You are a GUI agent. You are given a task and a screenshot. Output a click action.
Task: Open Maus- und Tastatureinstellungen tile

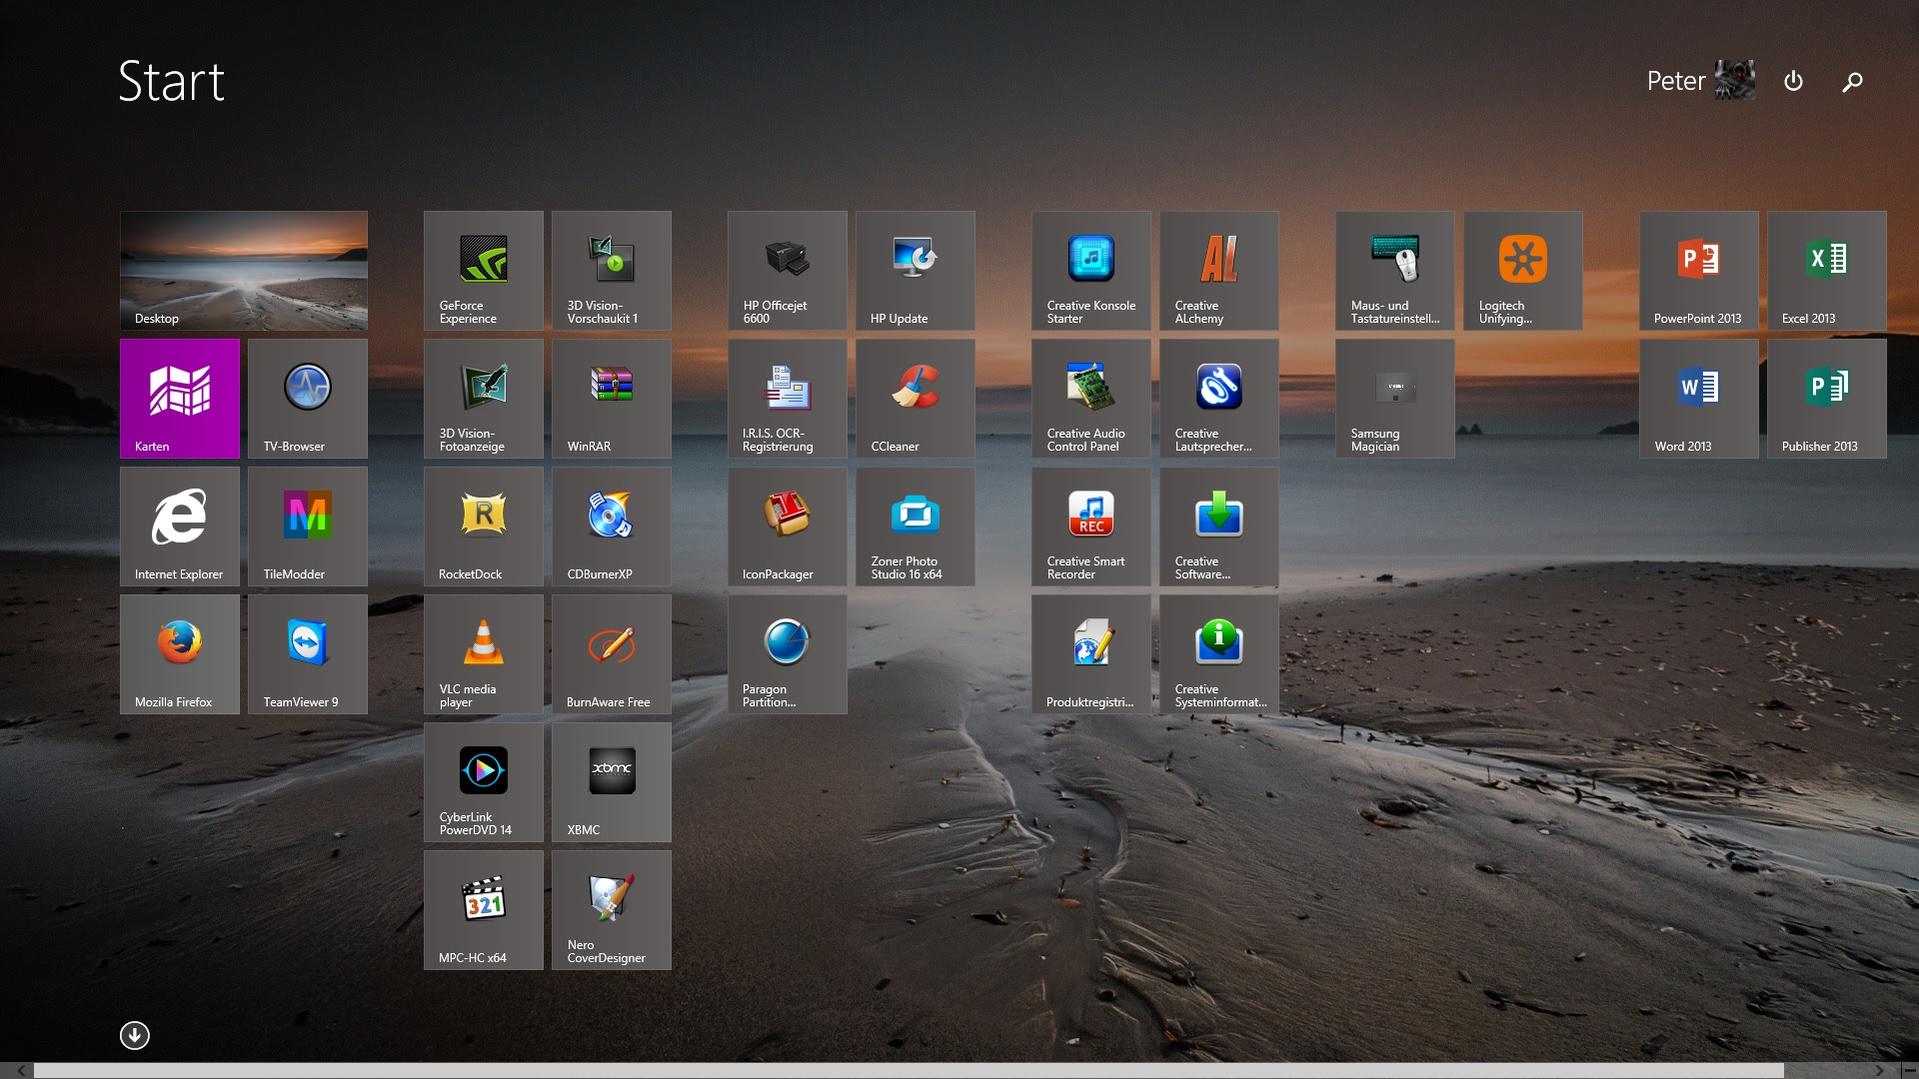[1396, 270]
